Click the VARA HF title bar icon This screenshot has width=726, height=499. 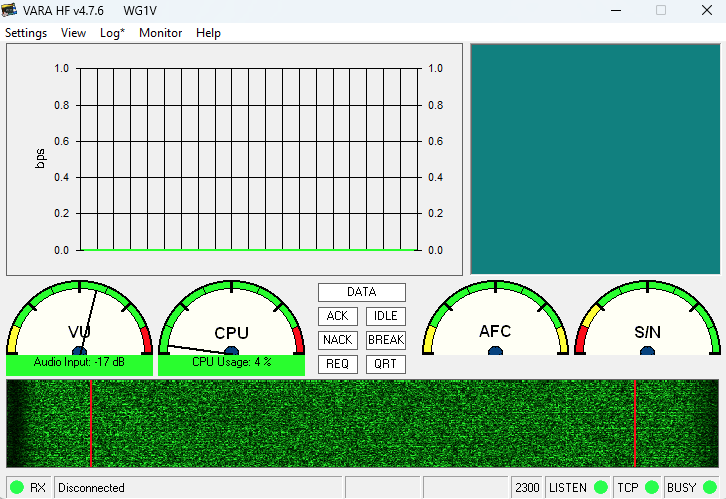pos(11,10)
